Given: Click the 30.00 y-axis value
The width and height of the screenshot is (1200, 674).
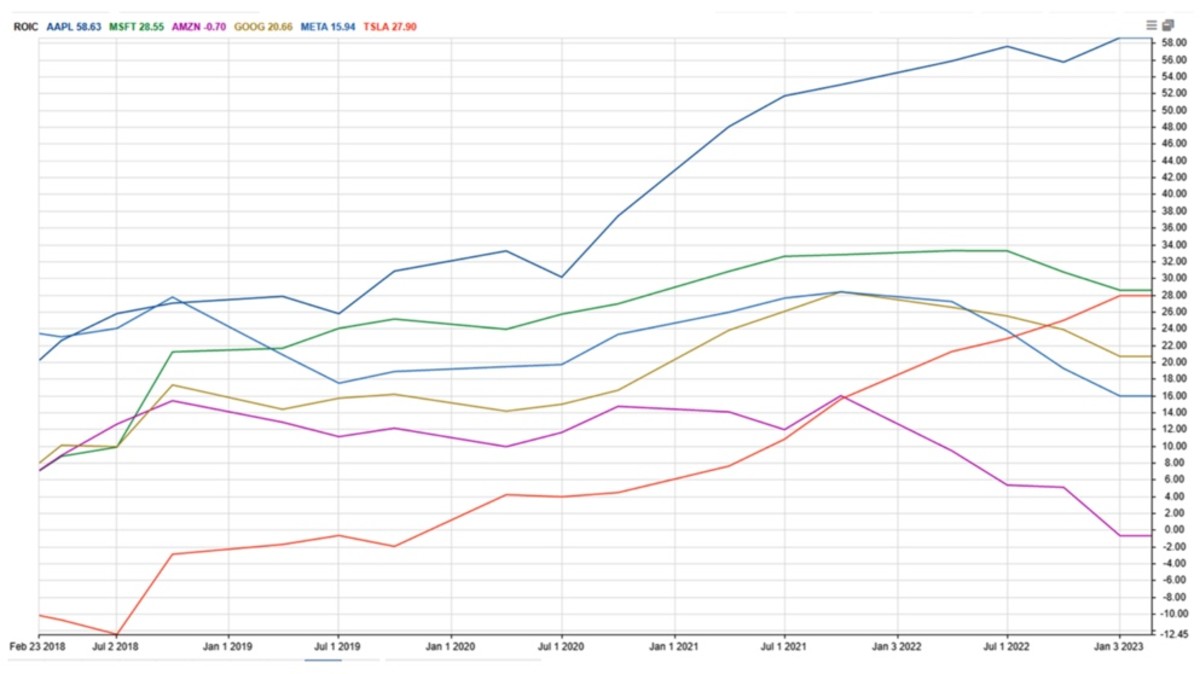Looking at the screenshot, I should 1174,278.
